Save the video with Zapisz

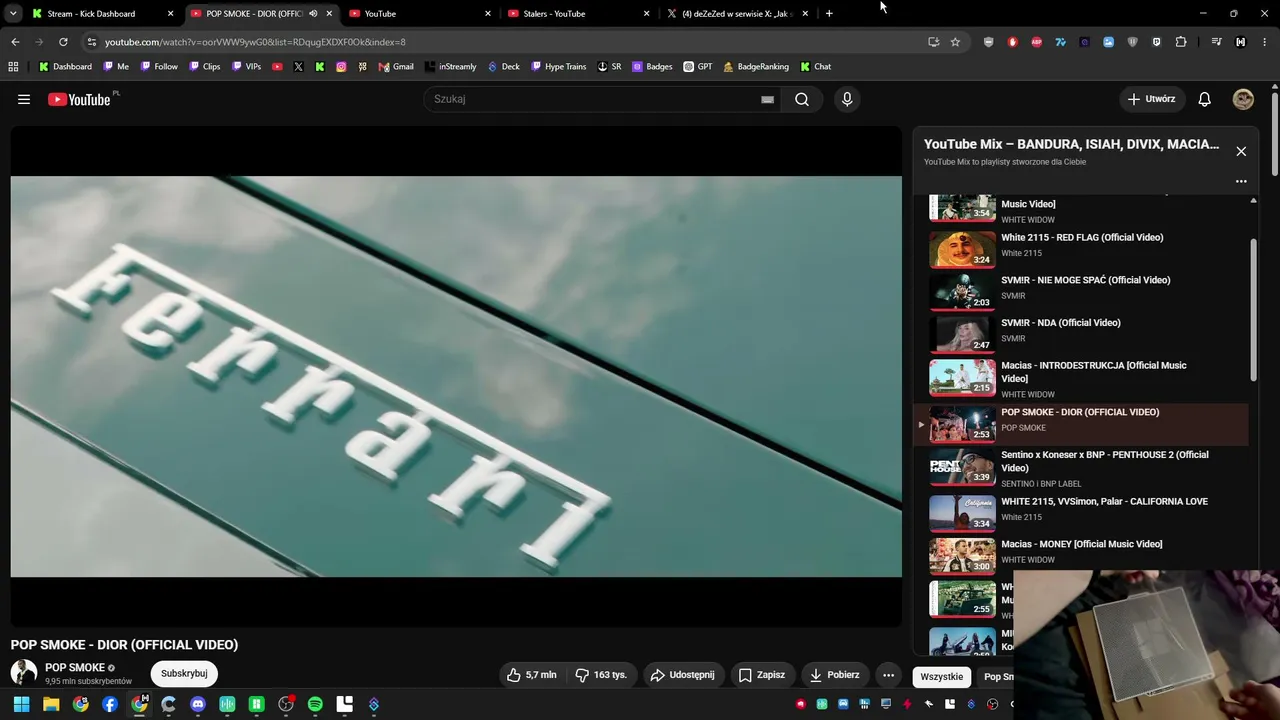pos(761,675)
